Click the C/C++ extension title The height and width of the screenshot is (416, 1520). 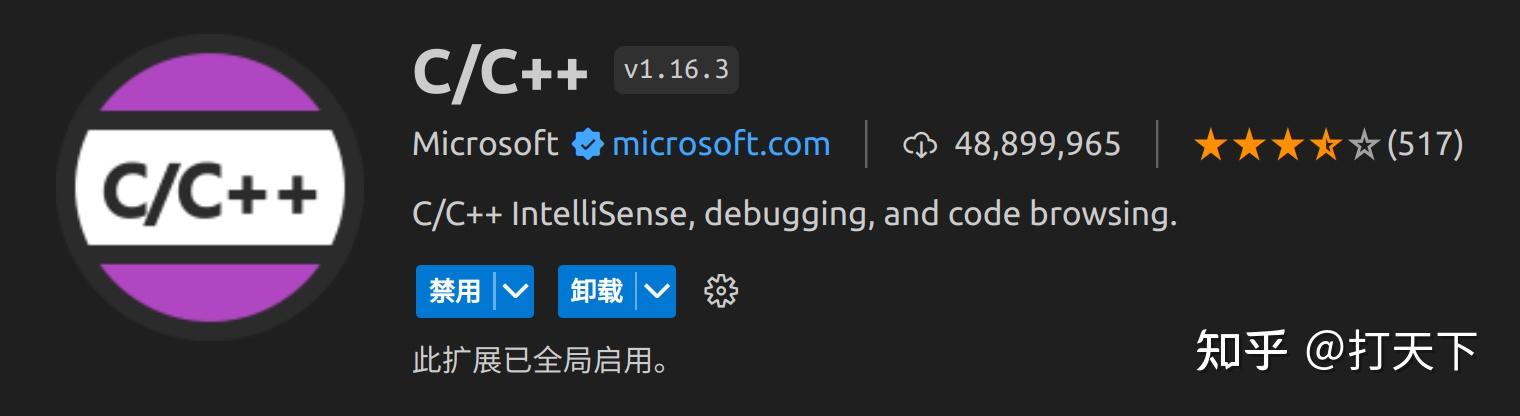point(500,72)
